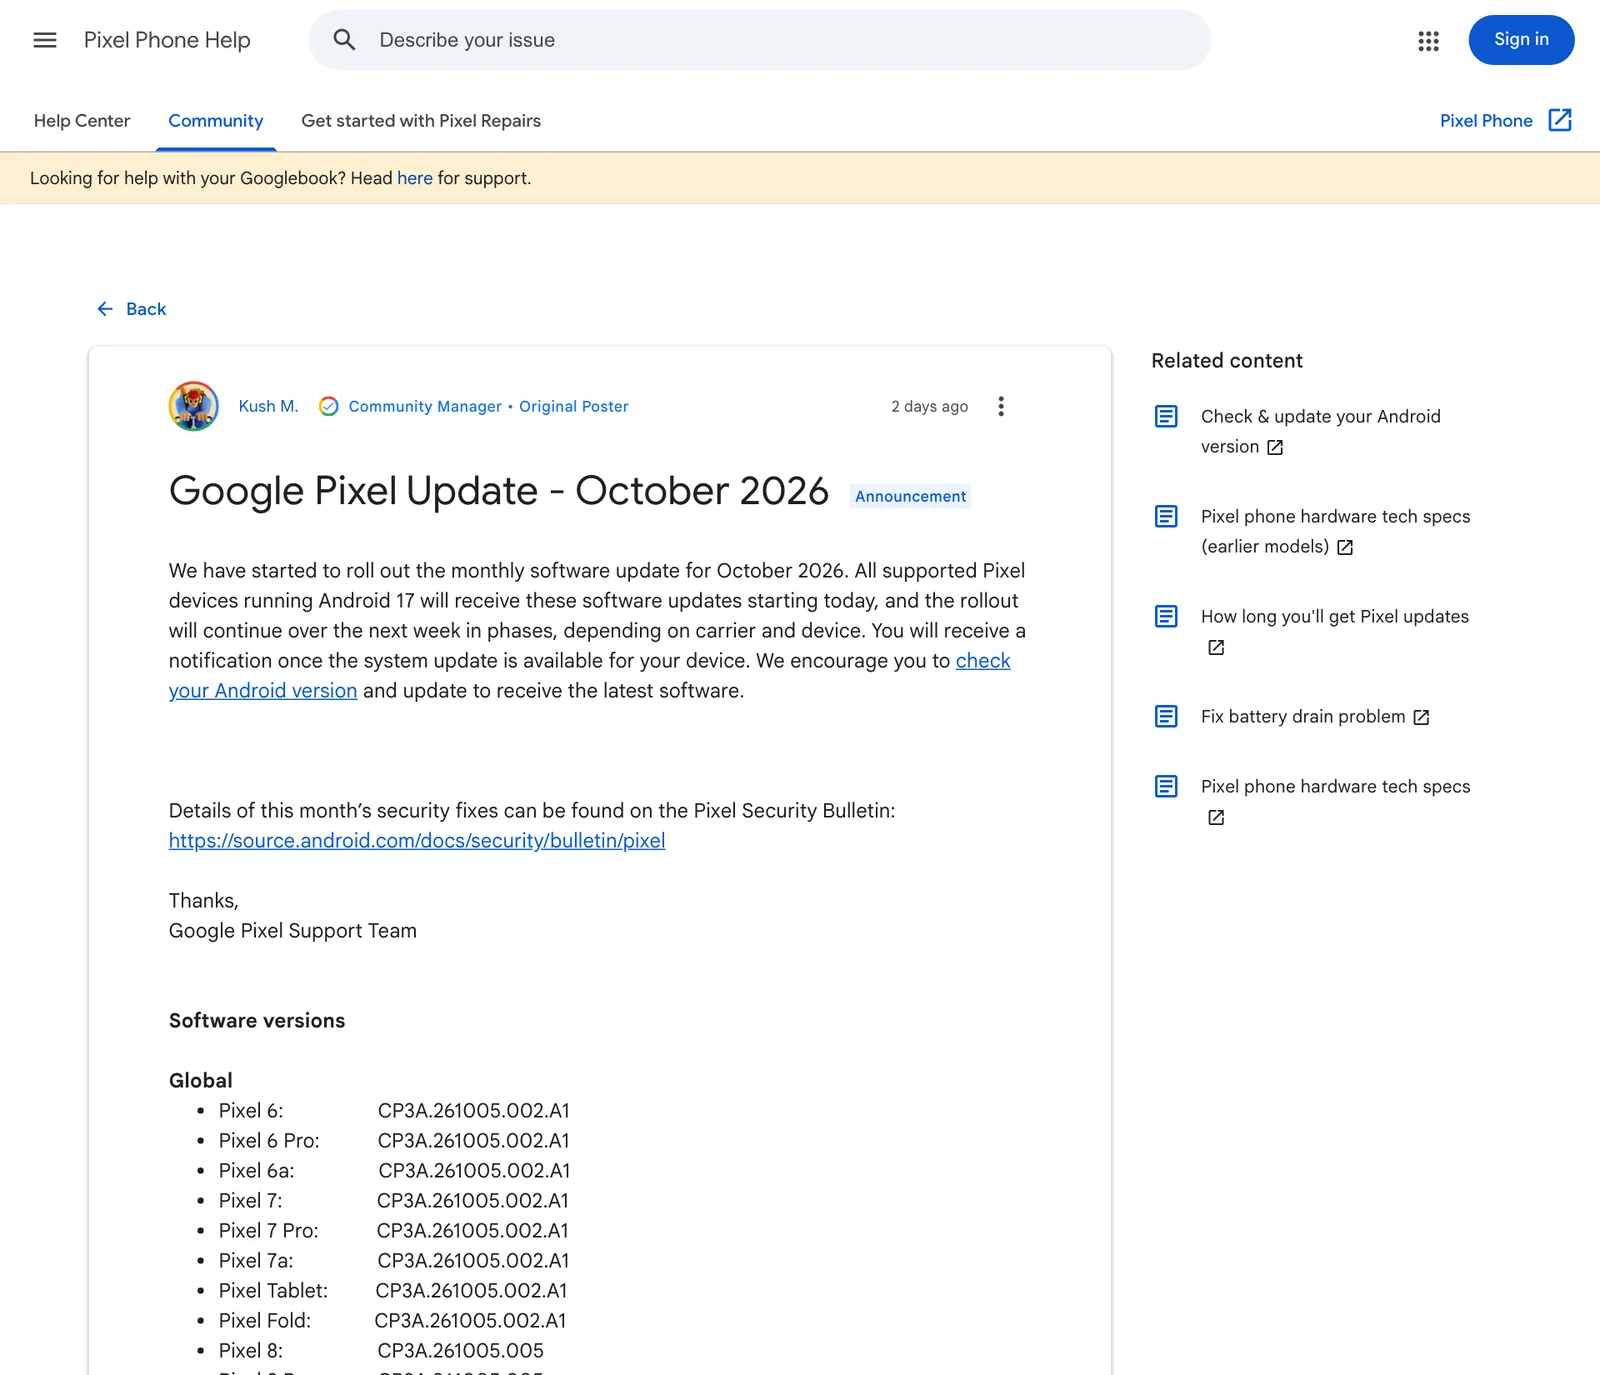The width and height of the screenshot is (1600, 1375).
Task: Click the 'Pixel Tablet:' list item
Action: point(273,1291)
